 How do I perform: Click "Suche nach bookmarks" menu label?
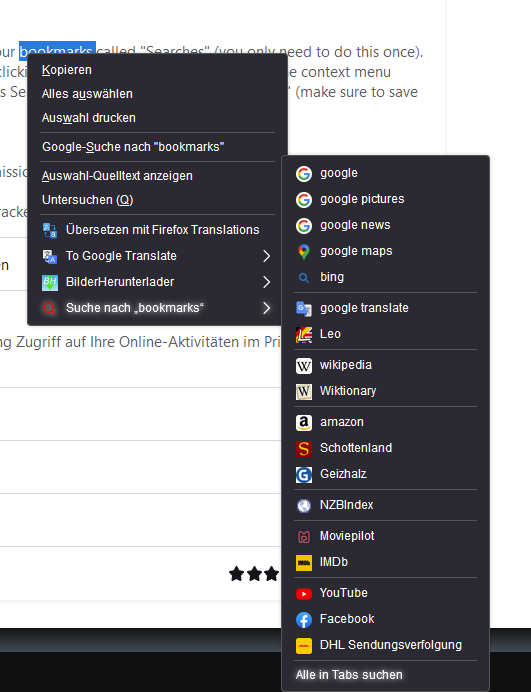[135, 308]
